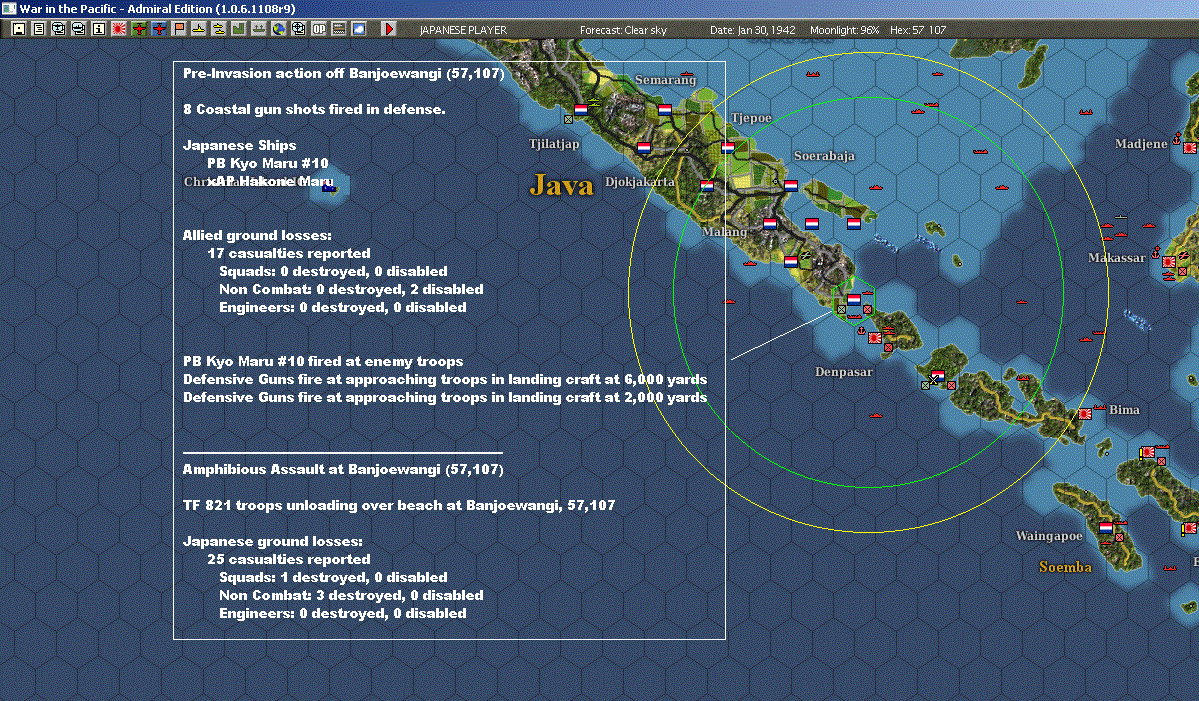Open the weather cloud toolbar icon
1199x701 pixels.
coord(359,29)
